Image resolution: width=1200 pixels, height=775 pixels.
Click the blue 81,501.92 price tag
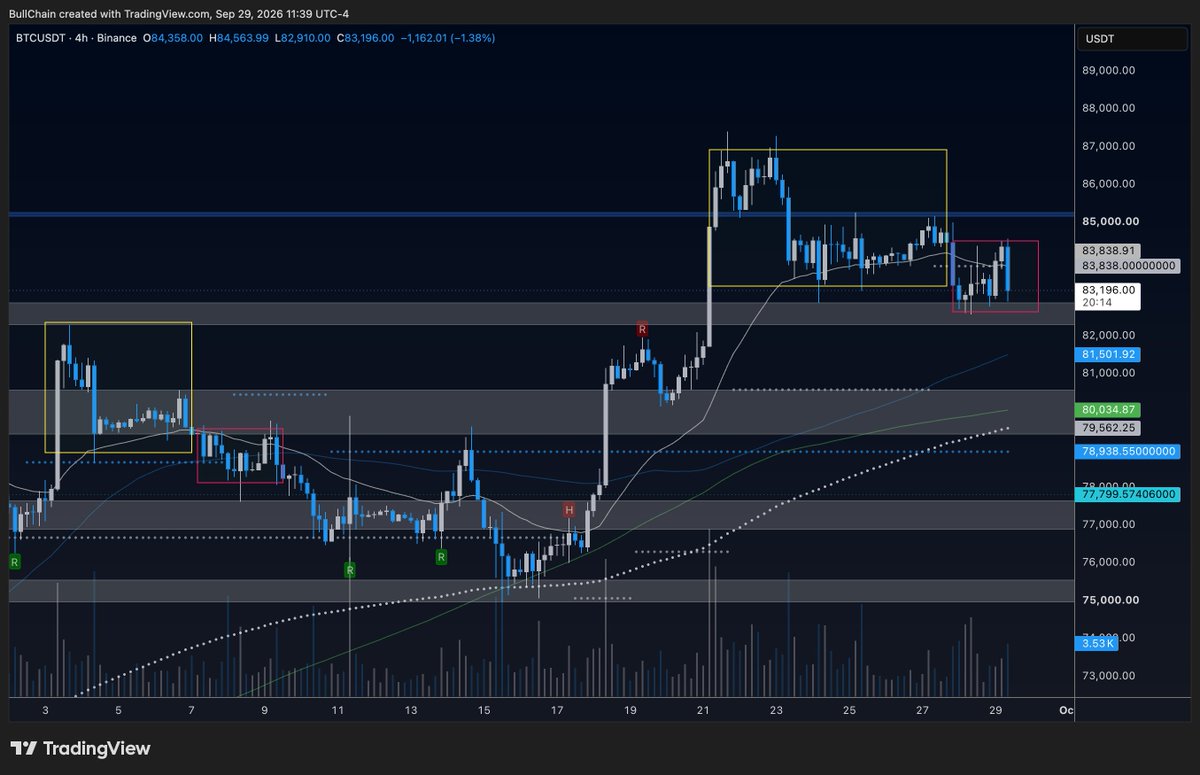(1109, 354)
